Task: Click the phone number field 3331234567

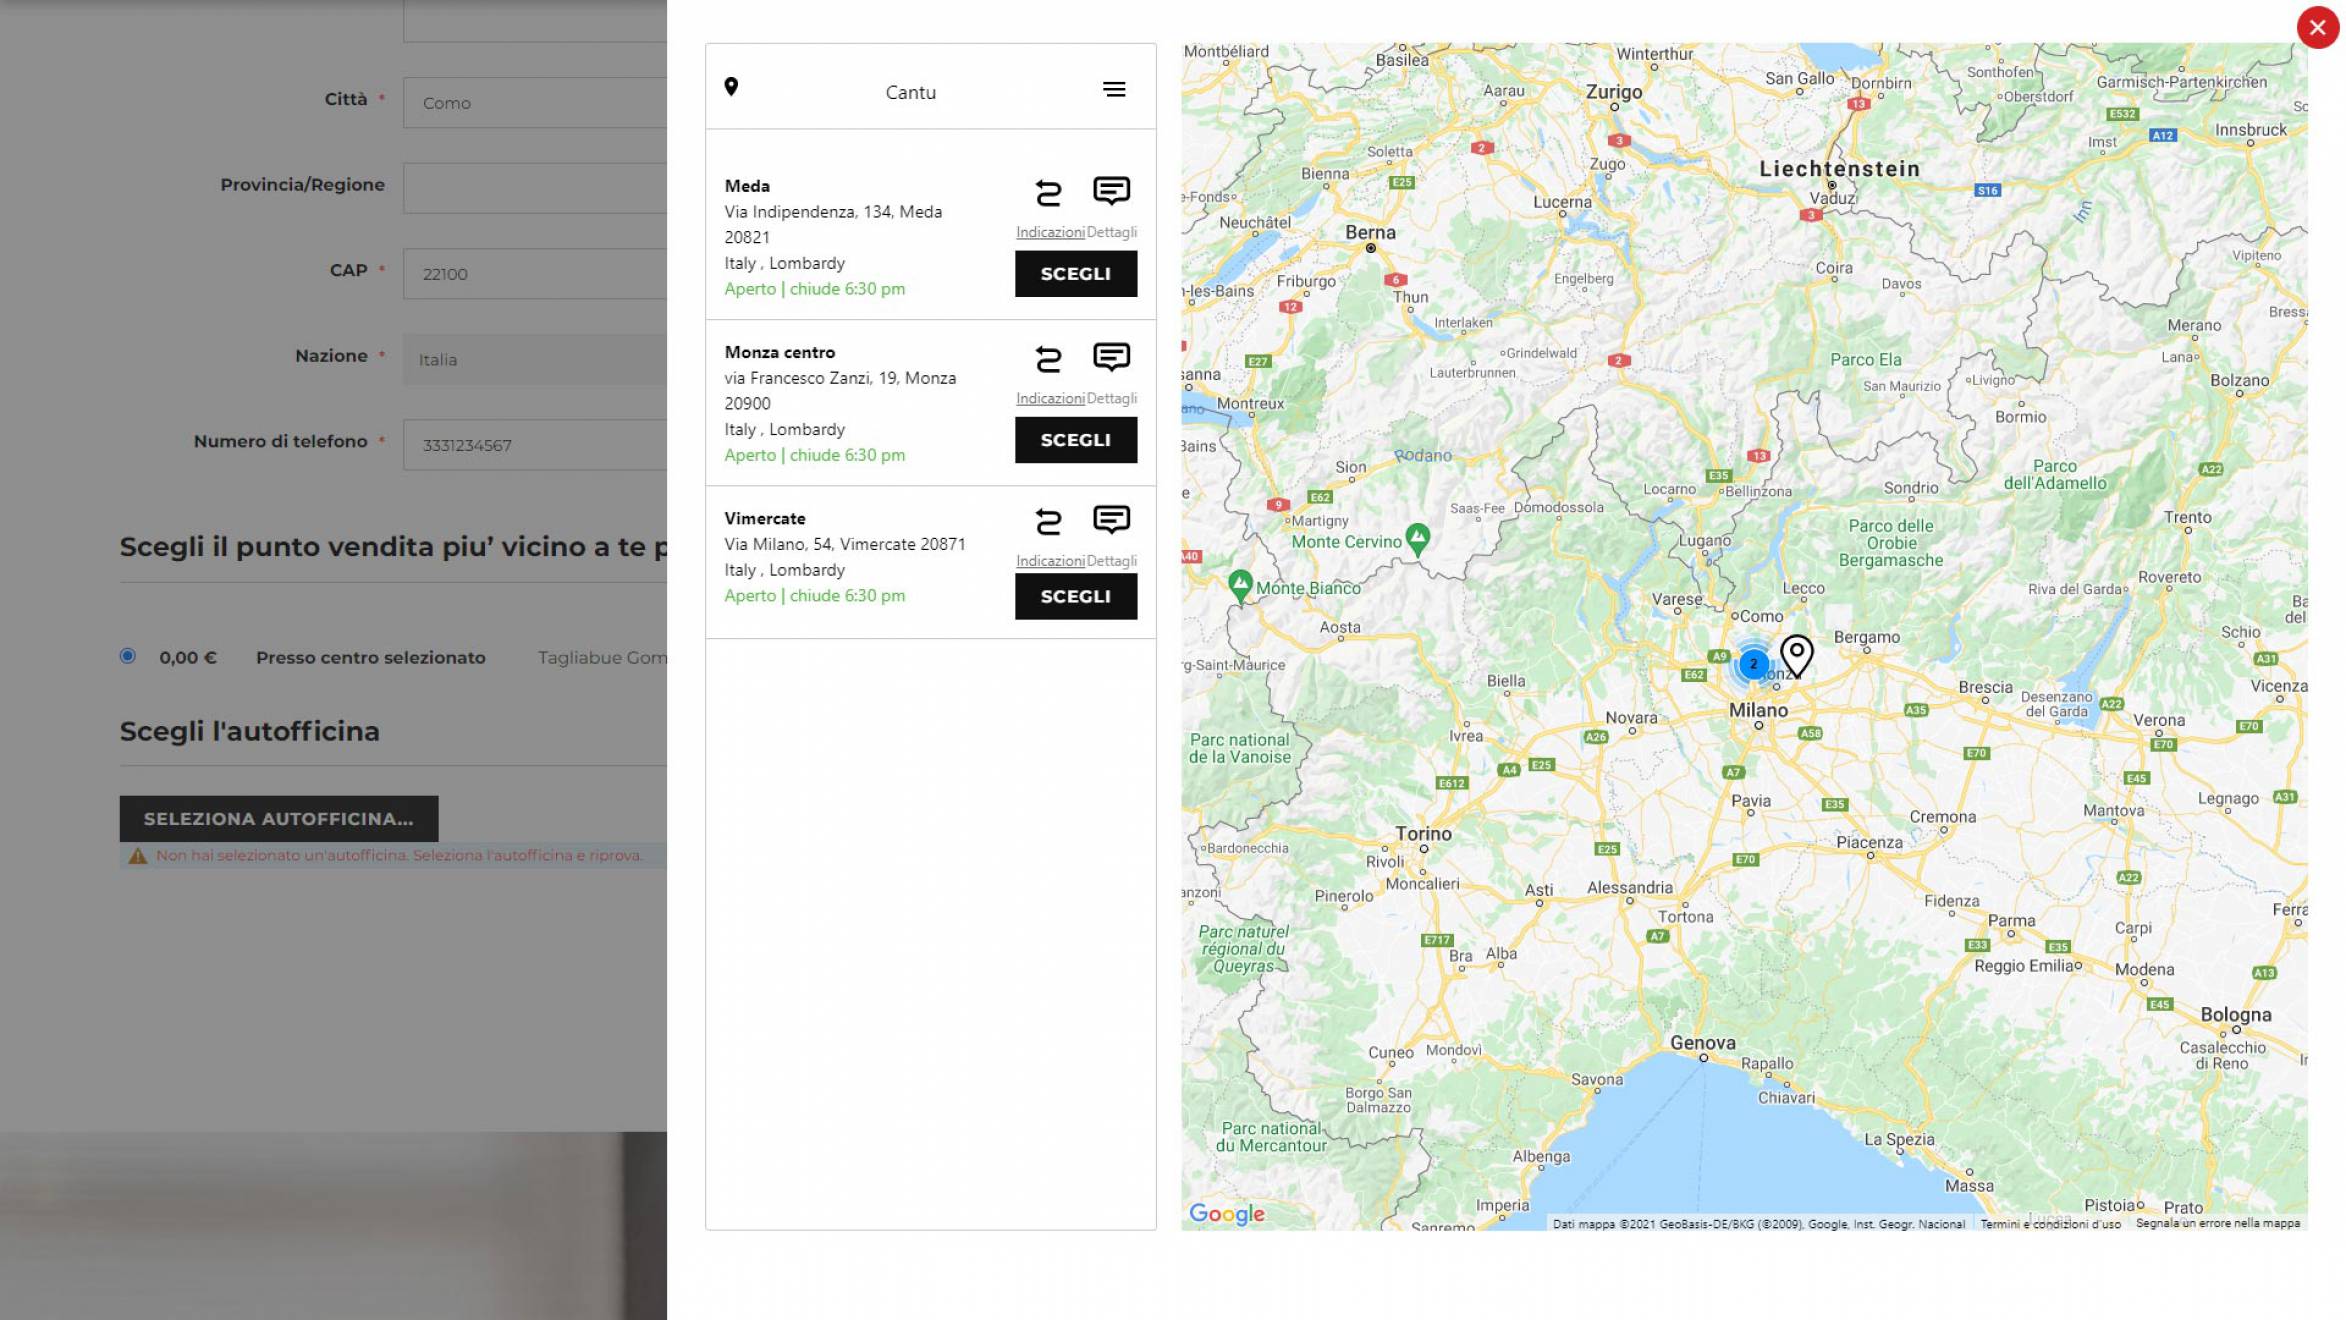Action: [x=535, y=445]
